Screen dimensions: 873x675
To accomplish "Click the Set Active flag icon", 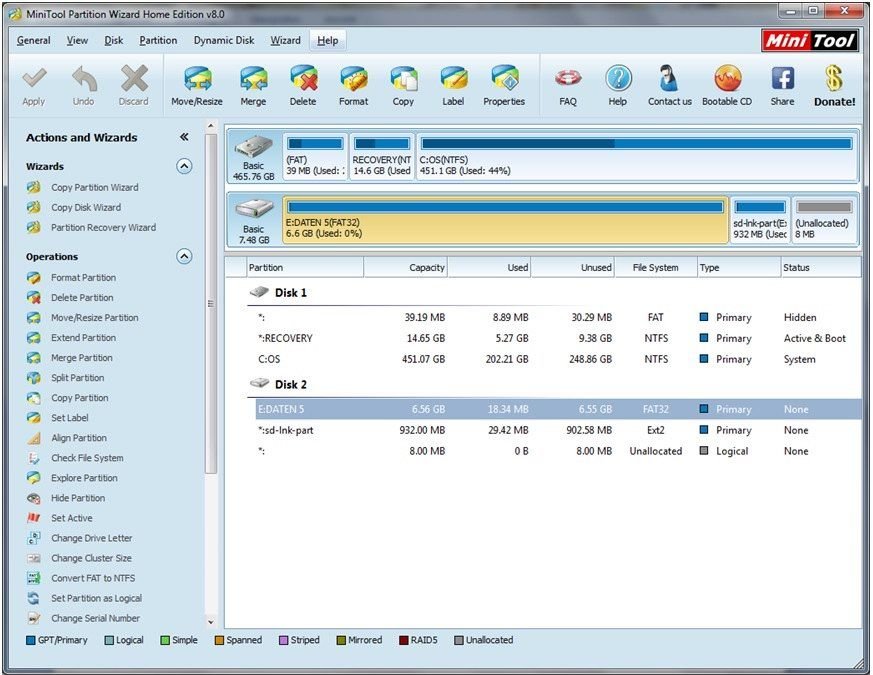I will pyautogui.click(x=33, y=519).
